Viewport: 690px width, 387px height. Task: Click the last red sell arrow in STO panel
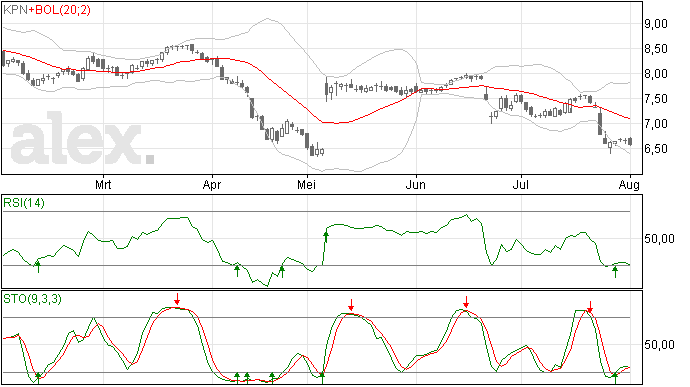[590, 307]
